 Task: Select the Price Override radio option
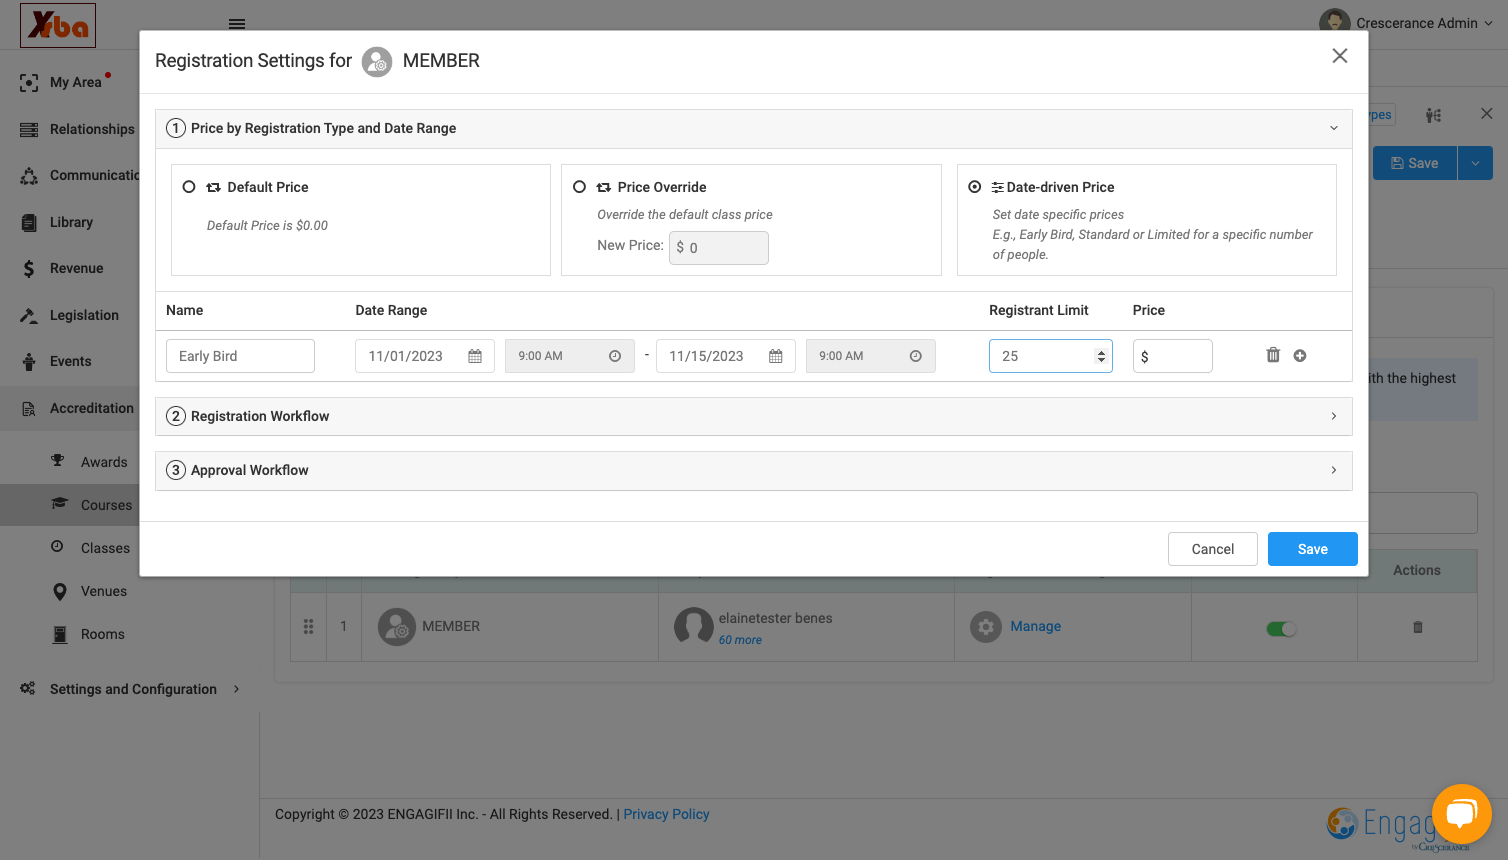[579, 187]
